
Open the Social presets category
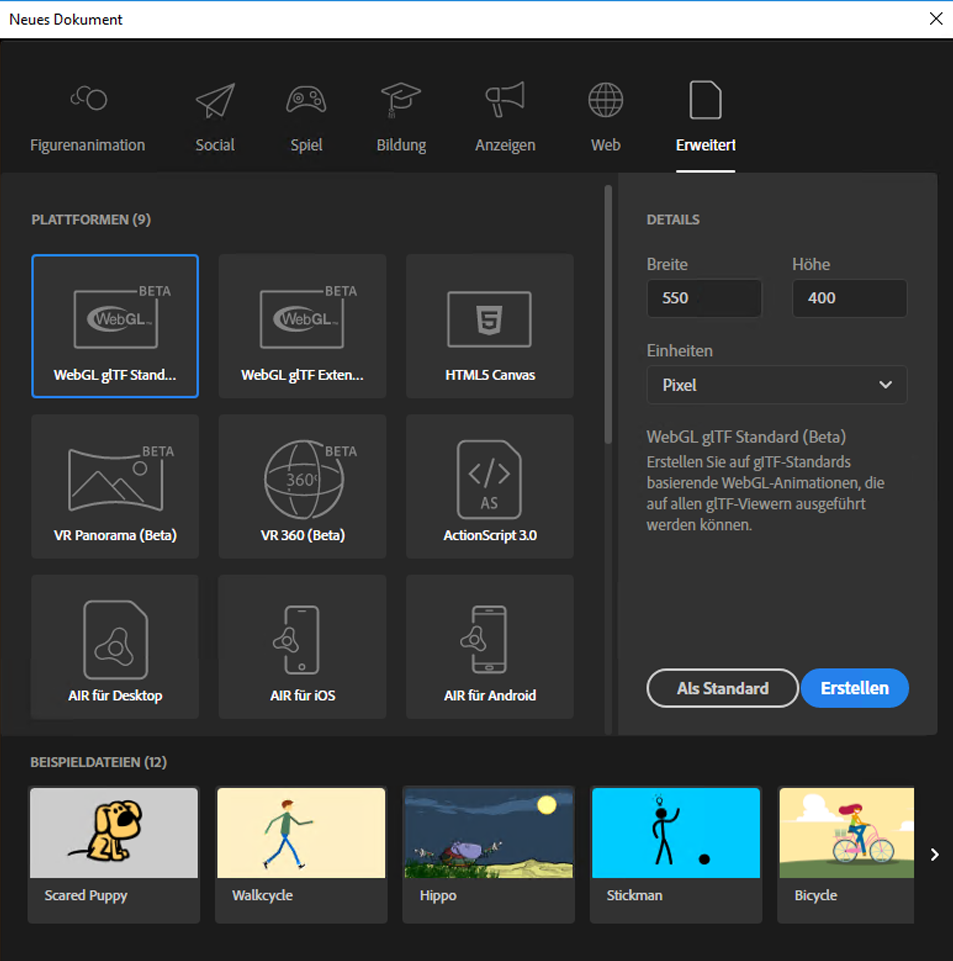pyautogui.click(x=214, y=117)
